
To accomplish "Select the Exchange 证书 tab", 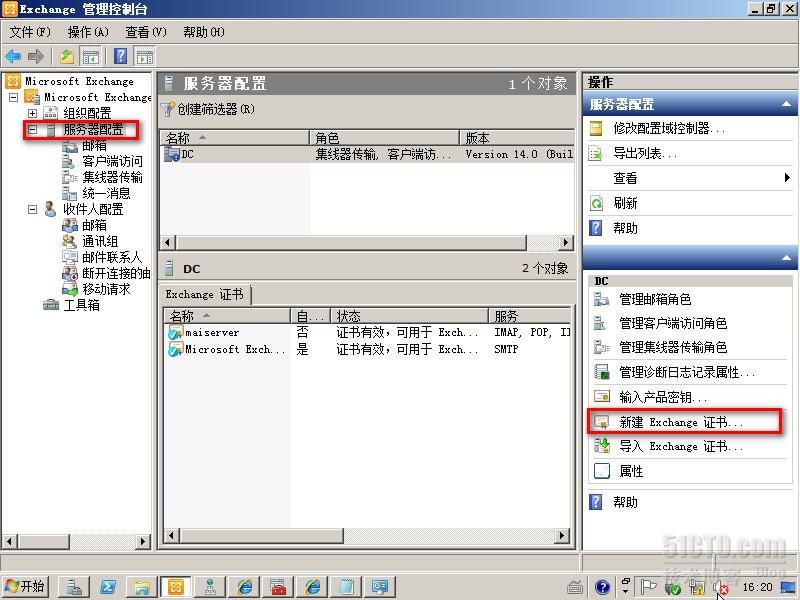I will pos(205,294).
